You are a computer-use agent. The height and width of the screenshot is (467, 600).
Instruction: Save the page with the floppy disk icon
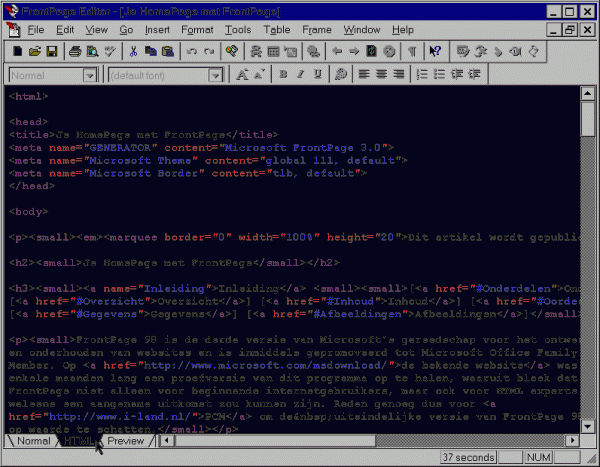(52, 51)
